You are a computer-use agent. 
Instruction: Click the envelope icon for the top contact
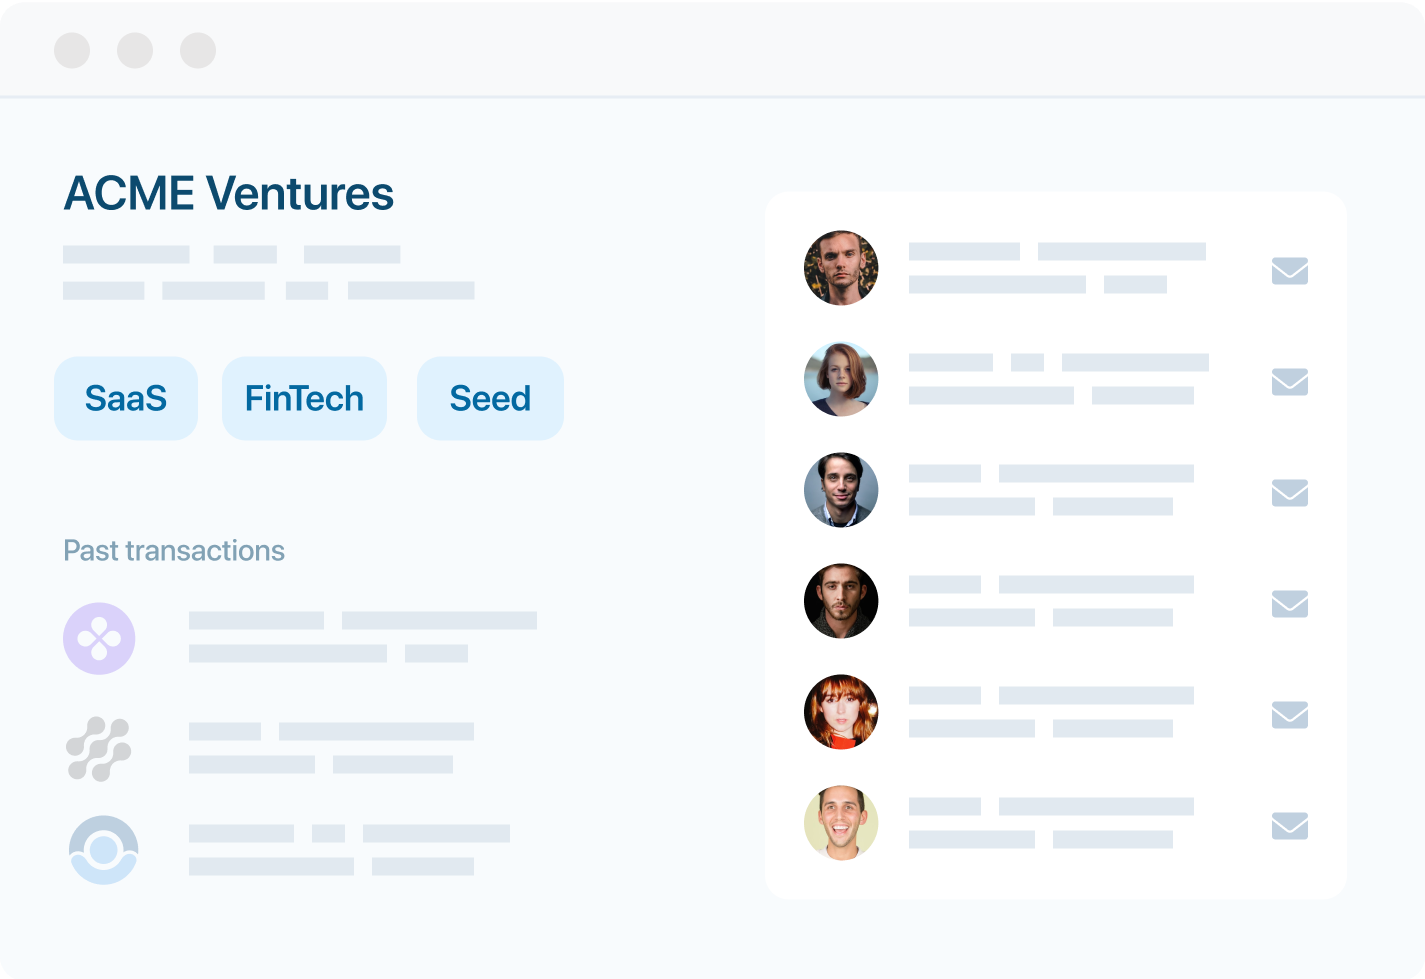(x=1289, y=271)
